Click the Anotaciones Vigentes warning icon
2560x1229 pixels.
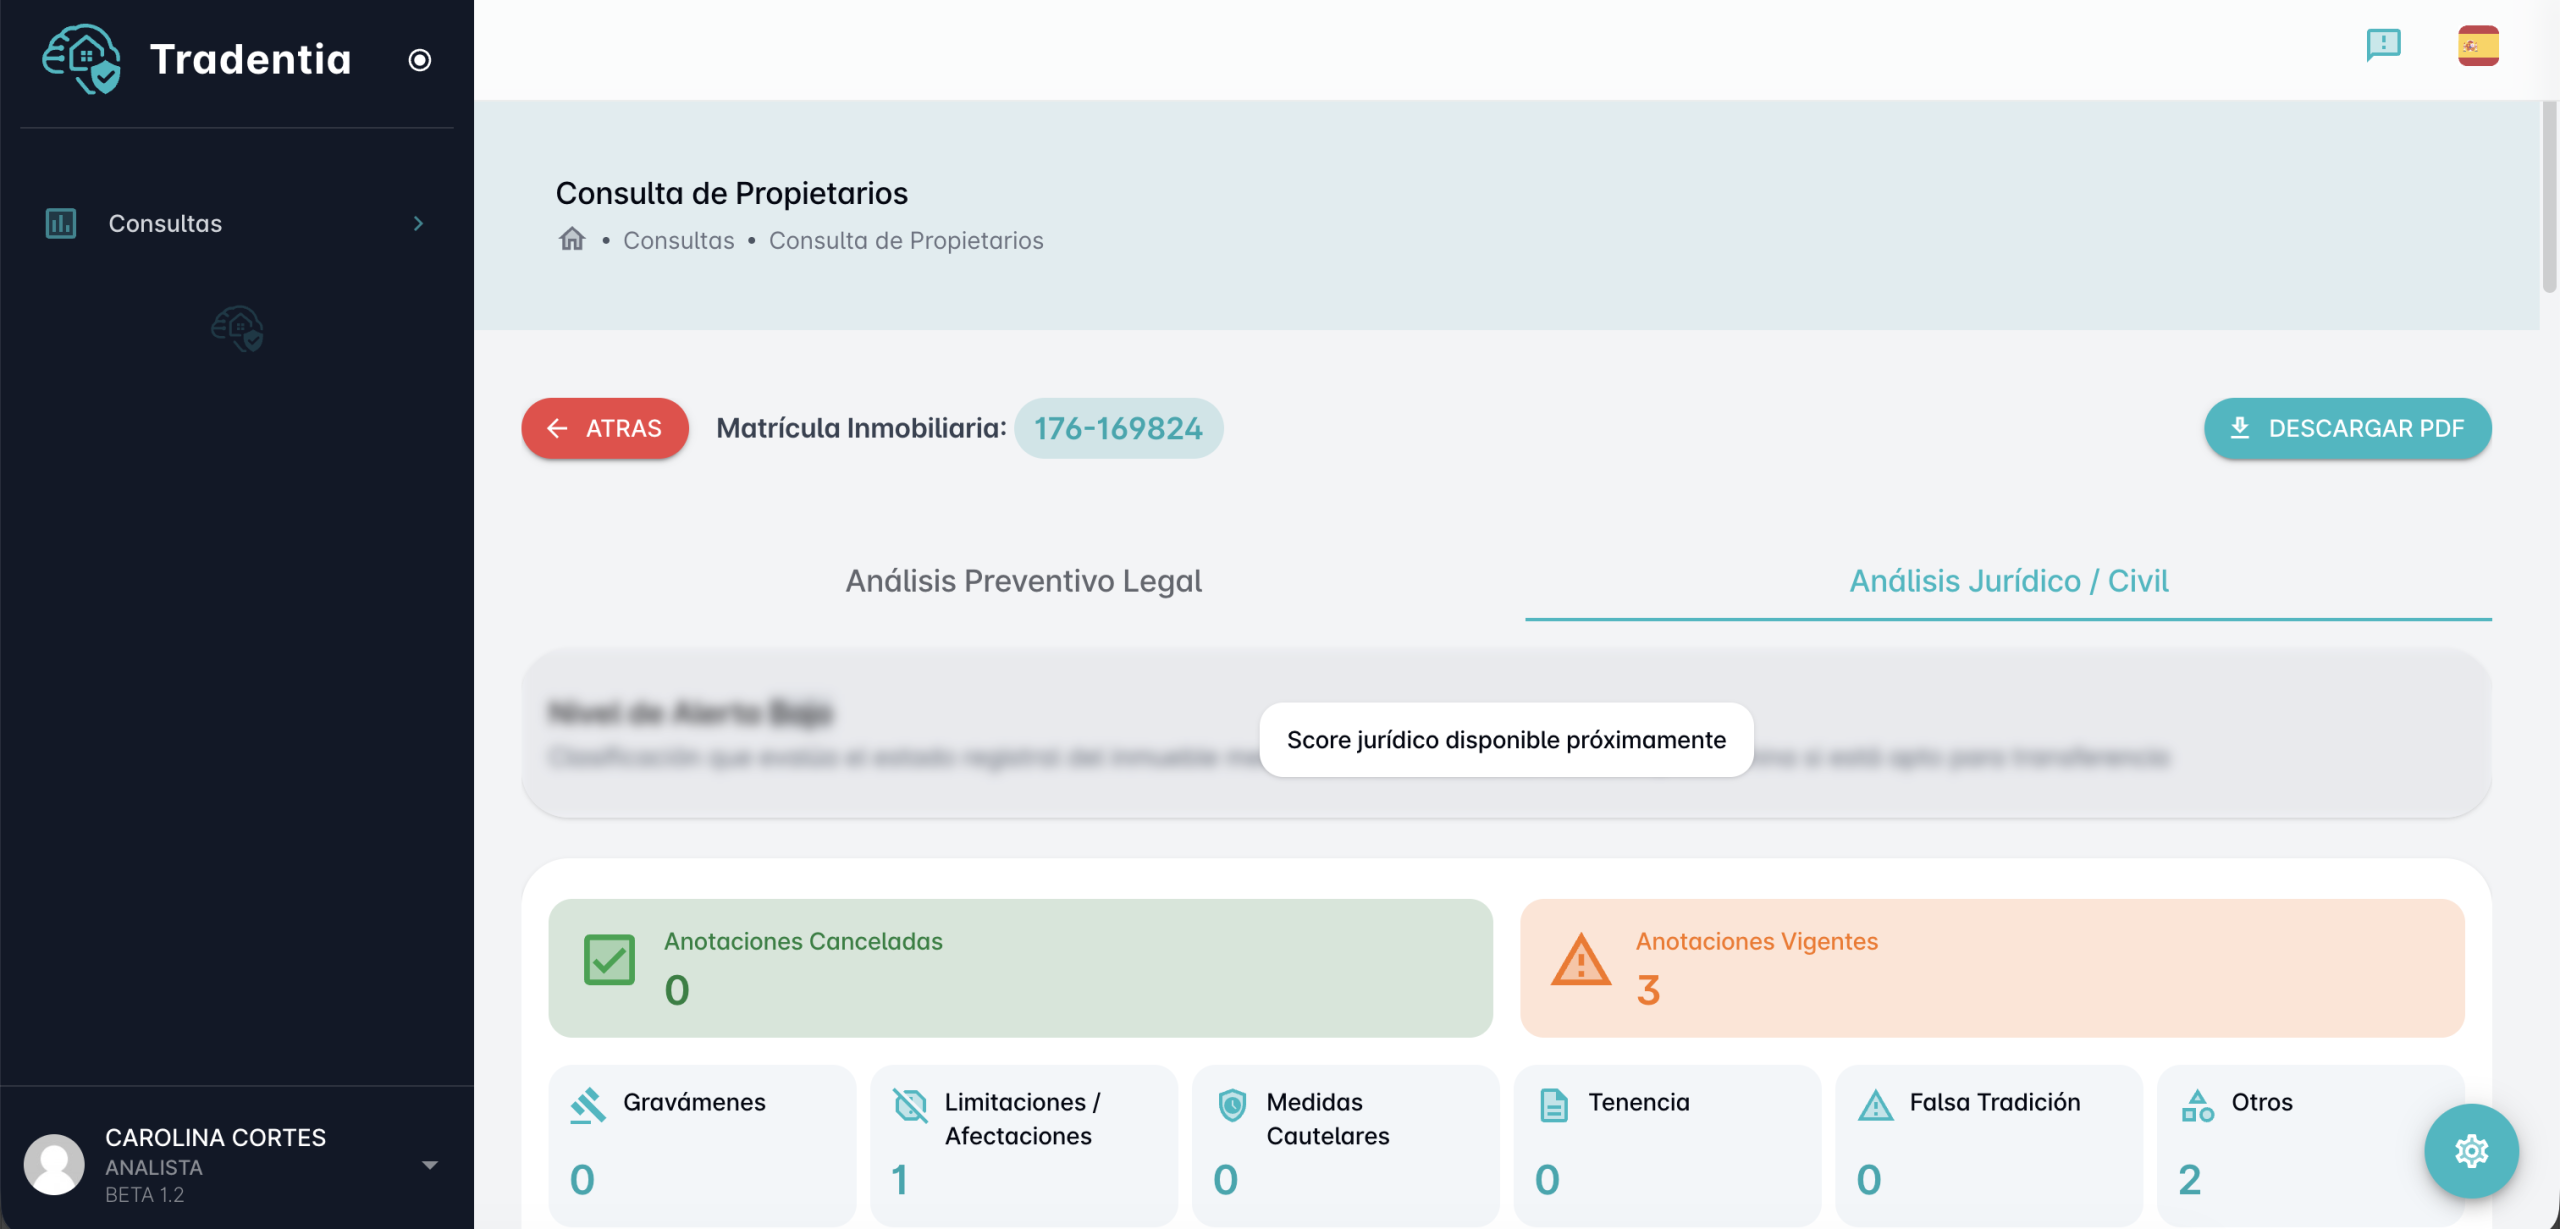[x=1580, y=960]
